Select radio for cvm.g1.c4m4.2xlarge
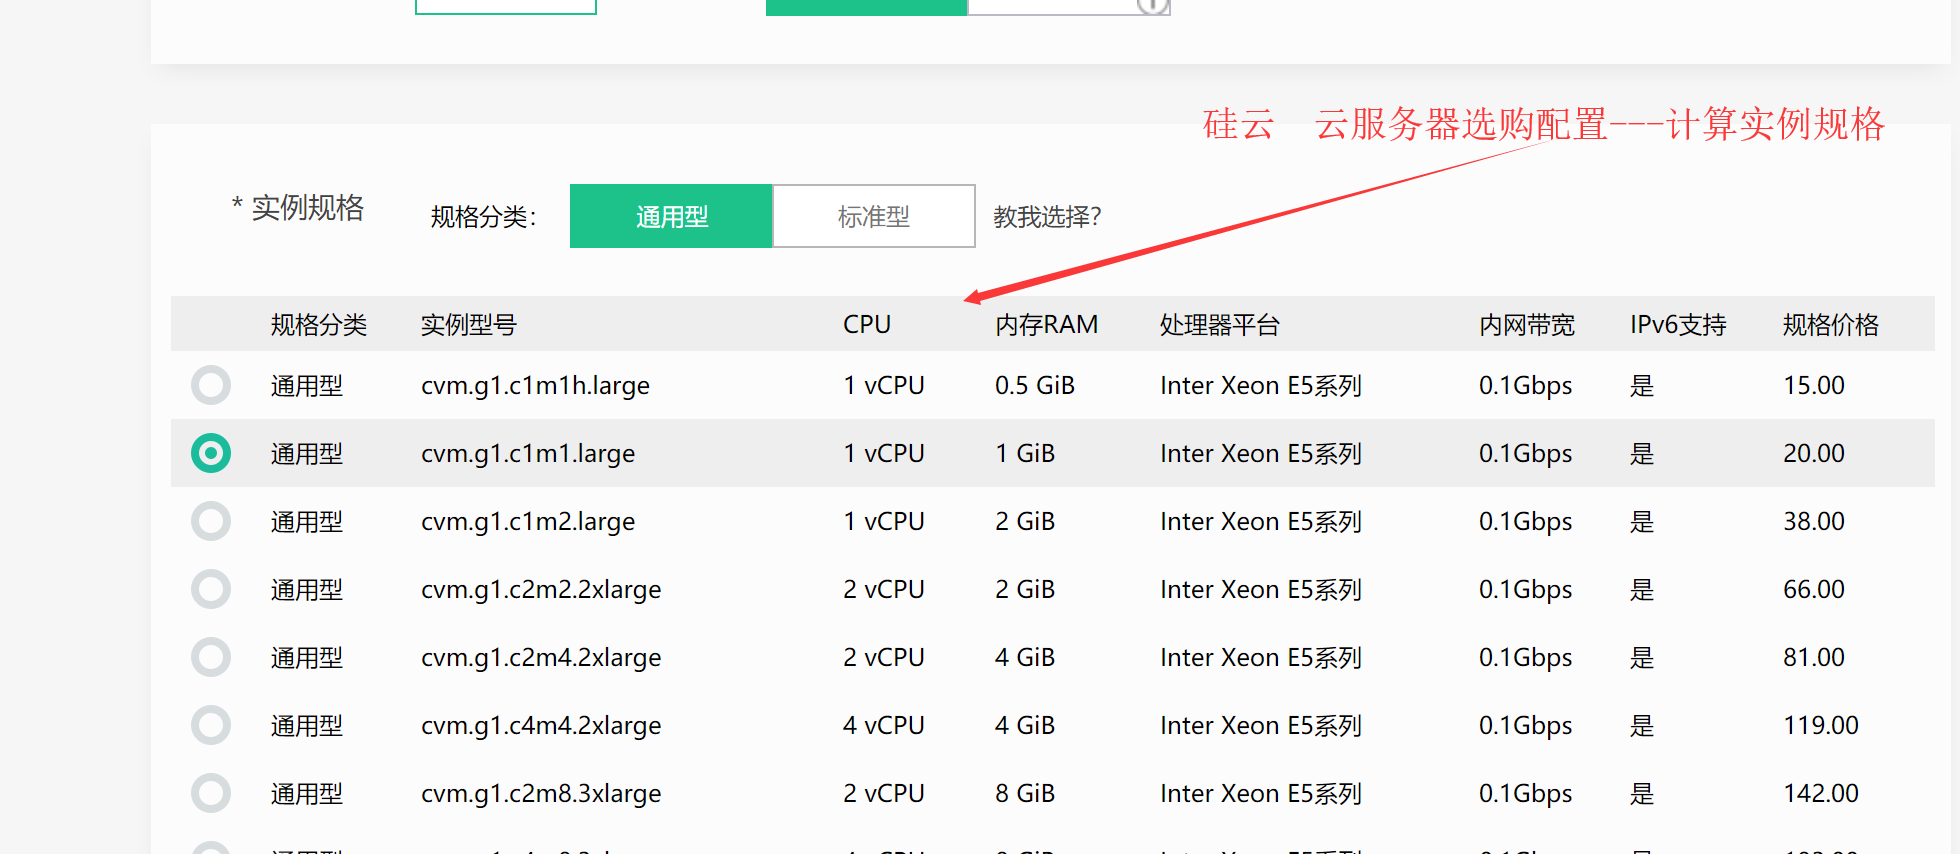This screenshot has height=854, width=1960. (x=211, y=725)
